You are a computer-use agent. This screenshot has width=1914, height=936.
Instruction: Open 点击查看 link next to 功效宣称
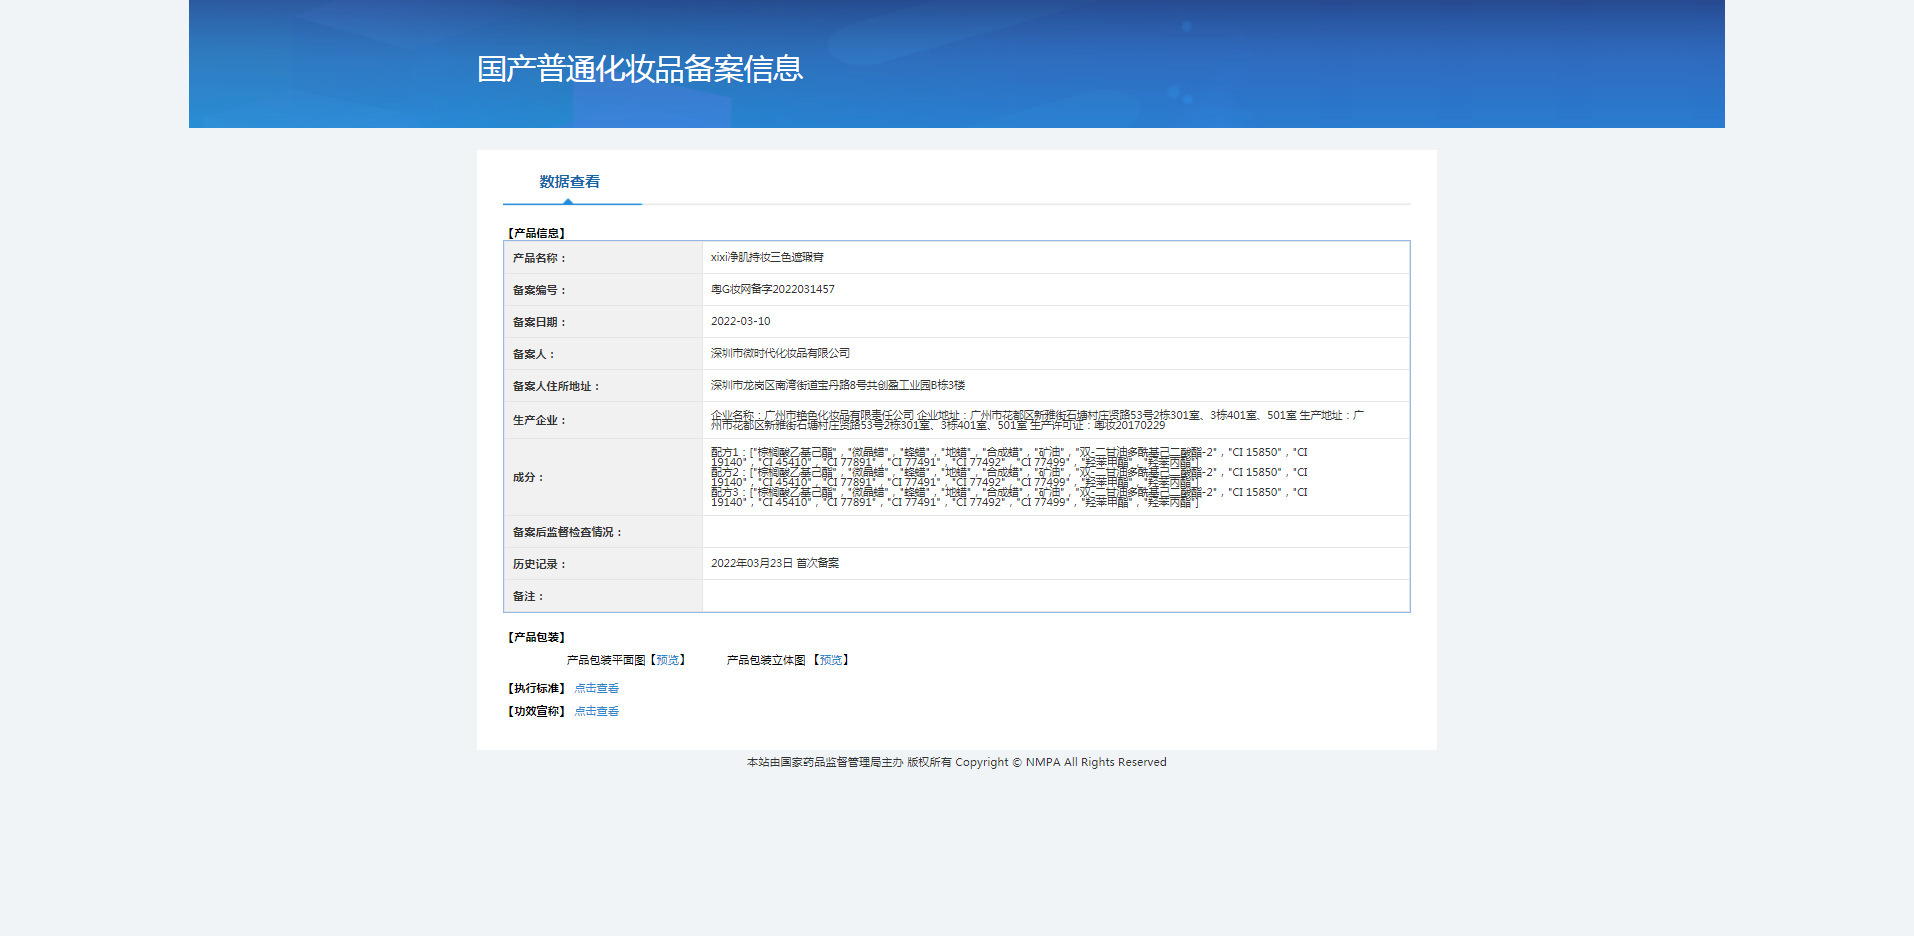[x=597, y=711]
